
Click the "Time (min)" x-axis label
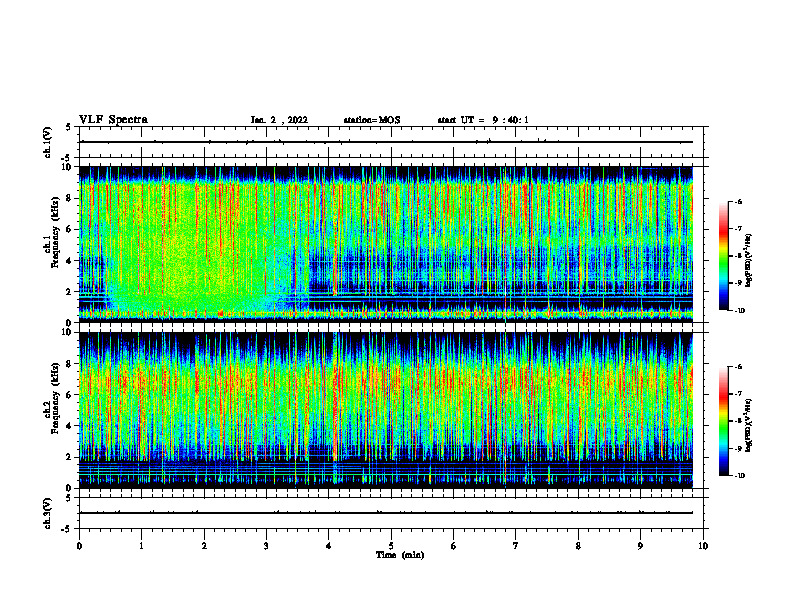point(400,555)
